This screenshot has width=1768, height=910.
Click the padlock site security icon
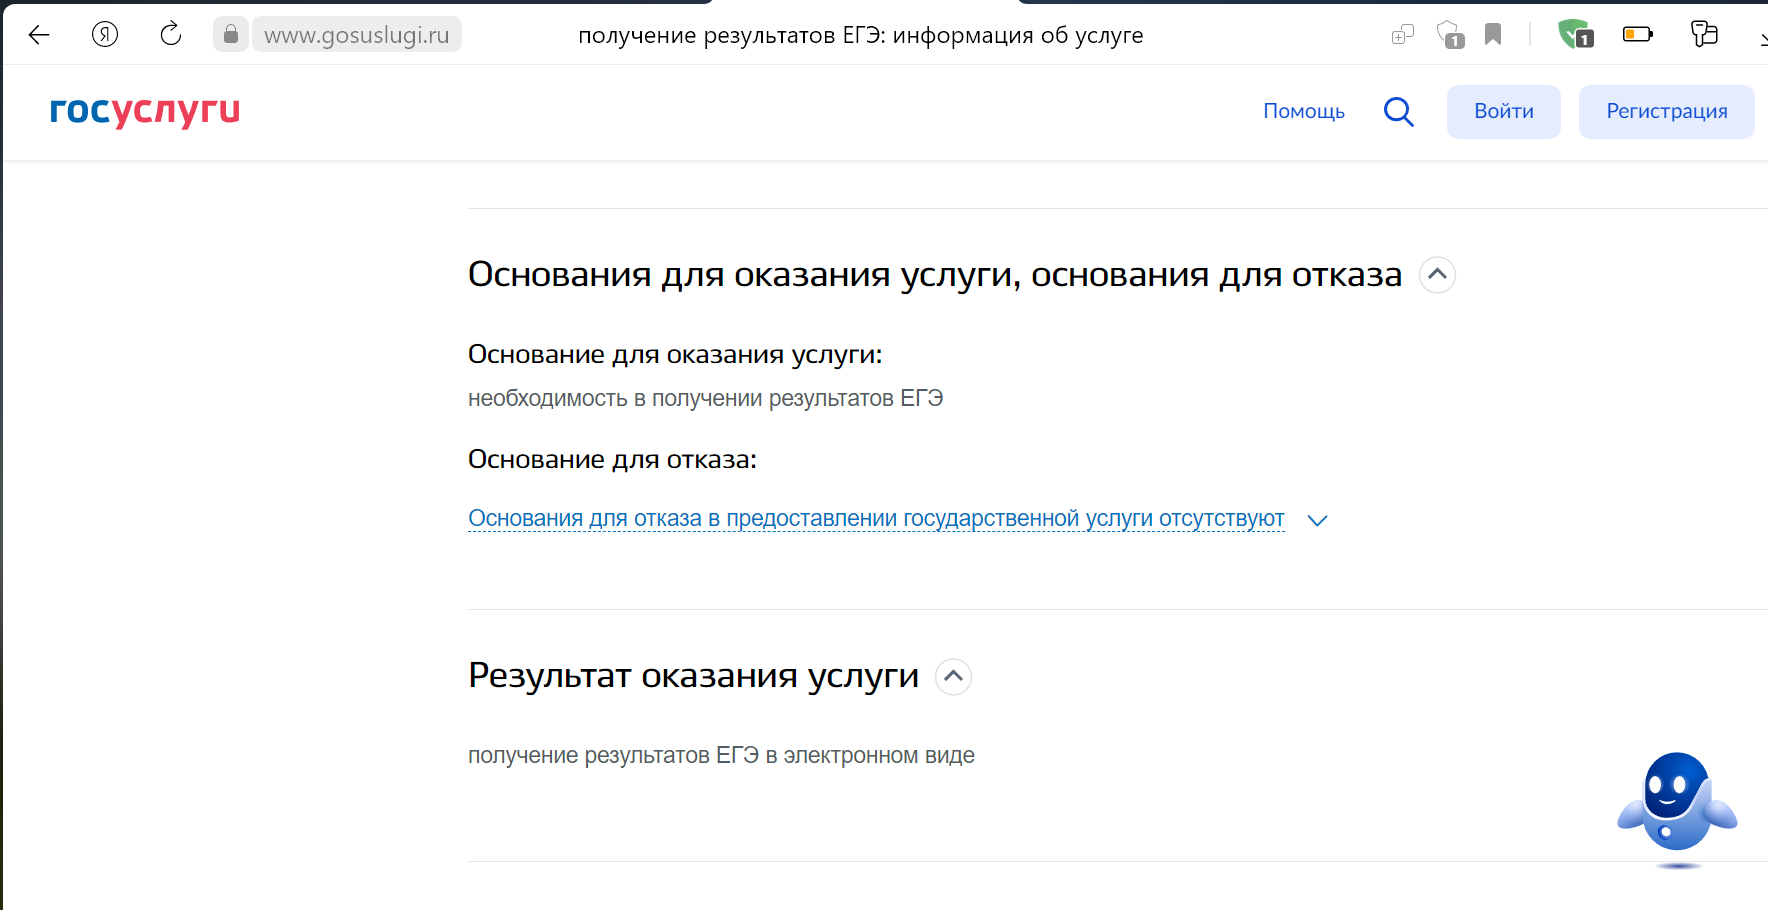pos(231,35)
